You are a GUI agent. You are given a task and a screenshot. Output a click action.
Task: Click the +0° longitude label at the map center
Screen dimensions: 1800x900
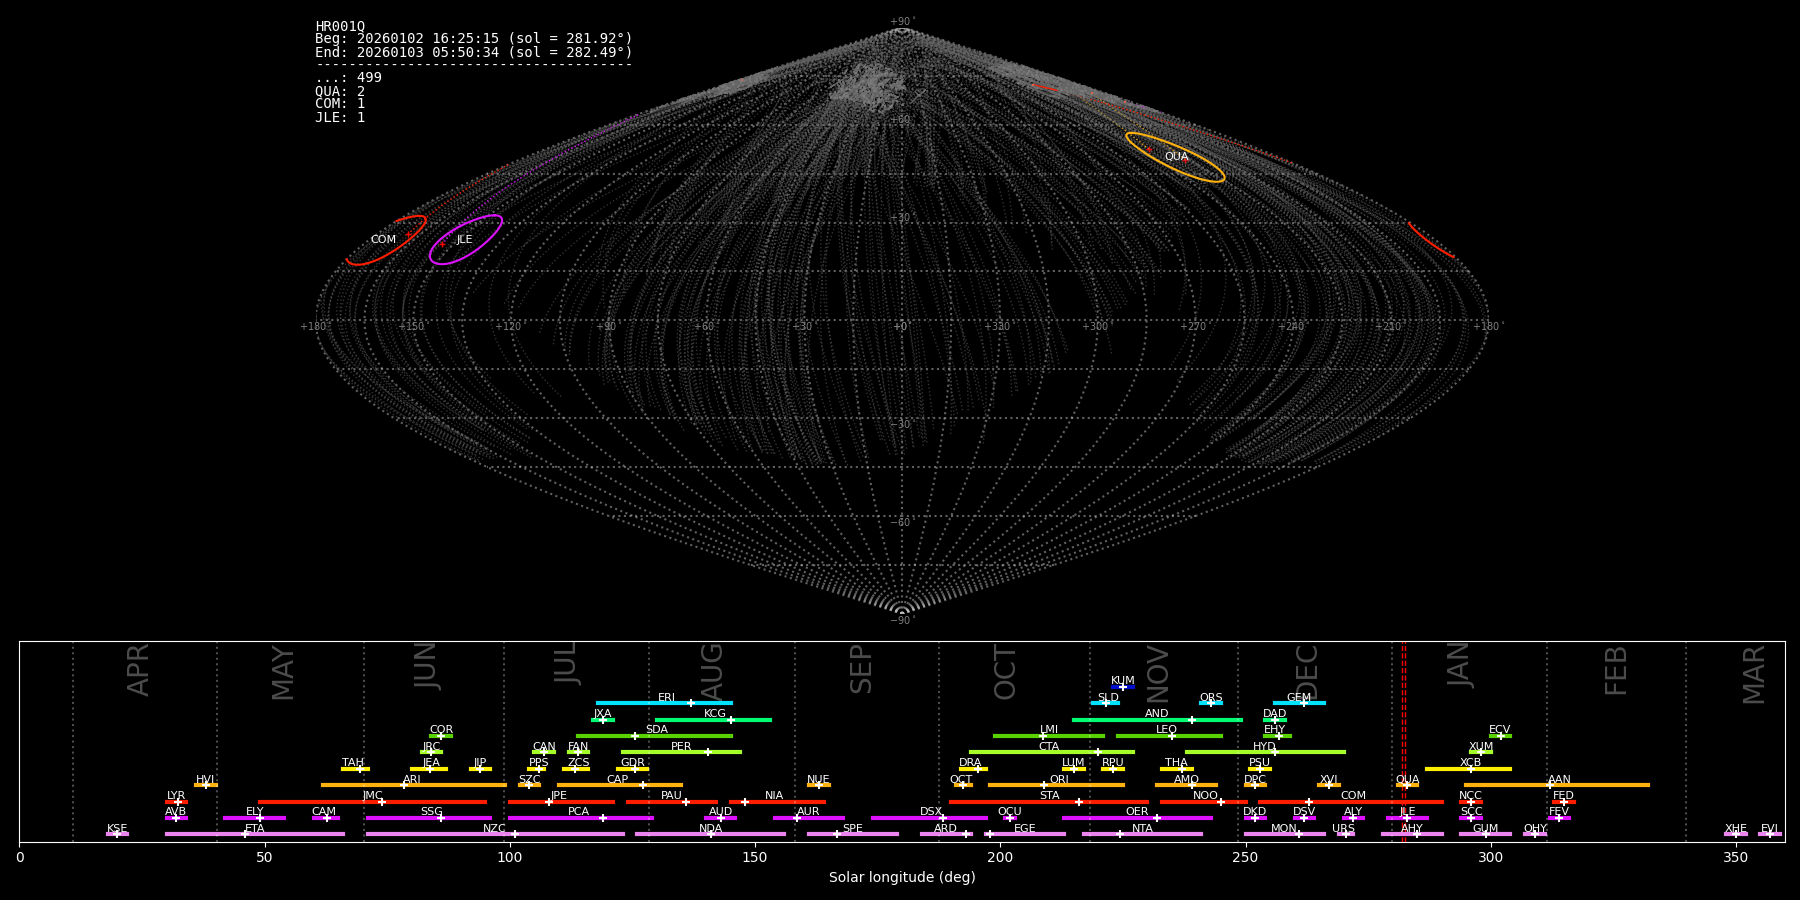coord(902,327)
